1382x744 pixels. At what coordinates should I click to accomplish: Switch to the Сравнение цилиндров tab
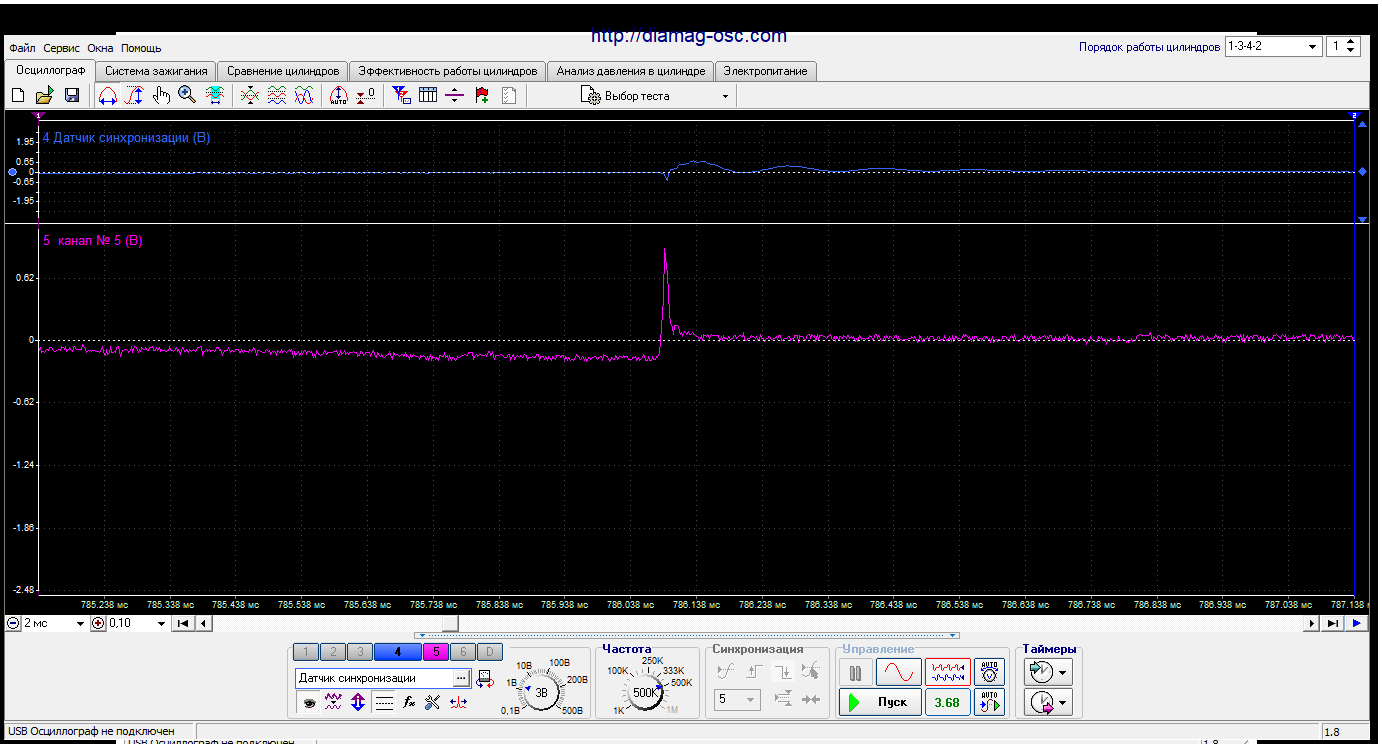[x=283, y=71]
